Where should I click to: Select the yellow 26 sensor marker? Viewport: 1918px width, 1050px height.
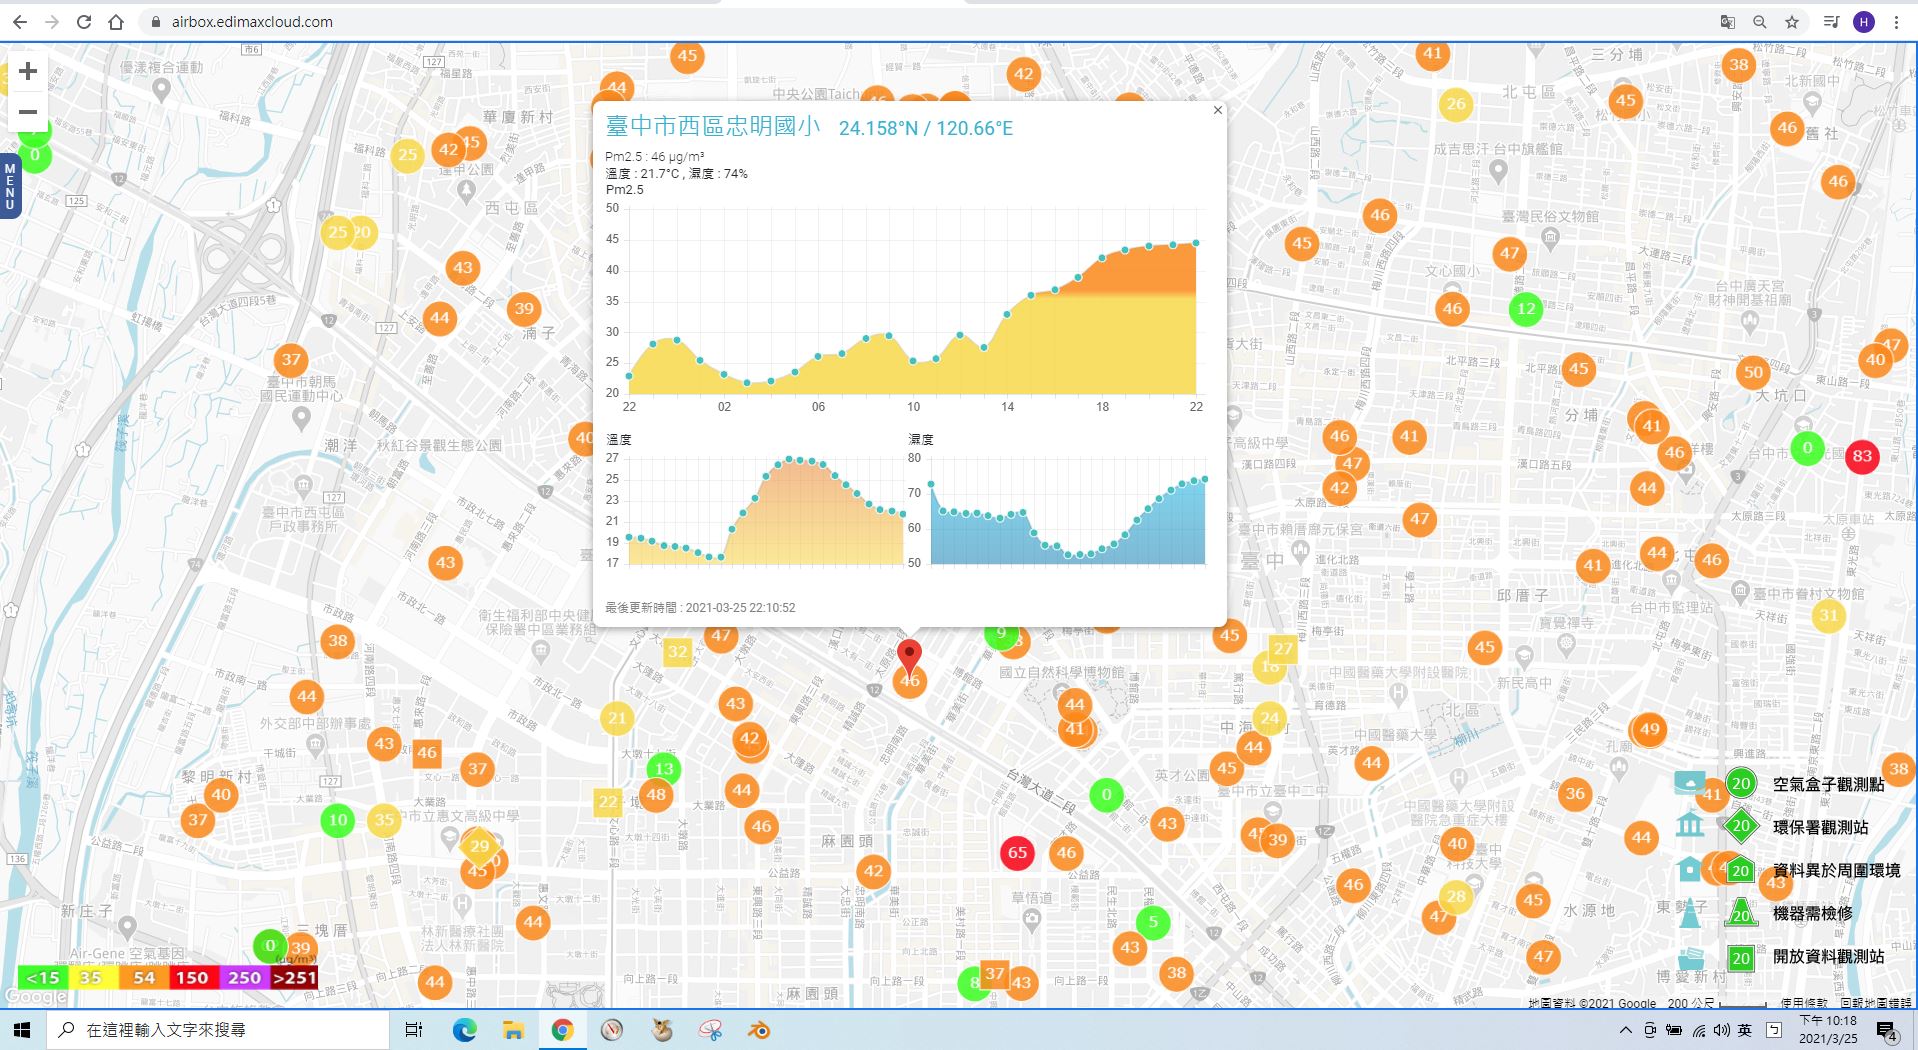click(1456, 104)
